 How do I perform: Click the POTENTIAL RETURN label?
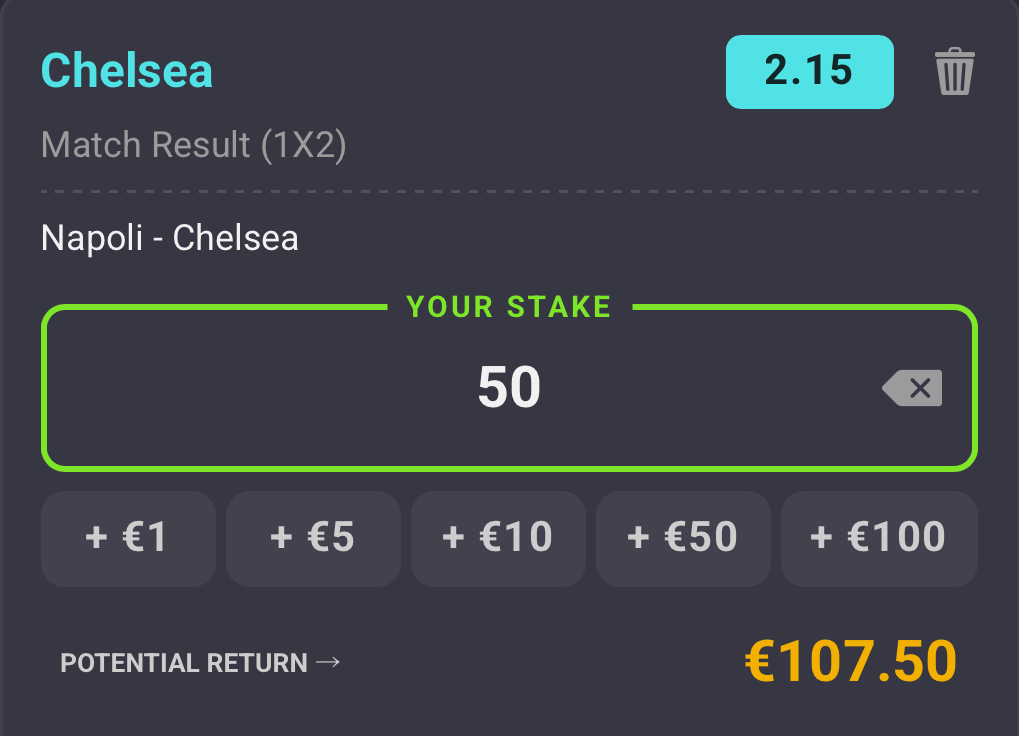pyautogui.click(x=184, y=663)
